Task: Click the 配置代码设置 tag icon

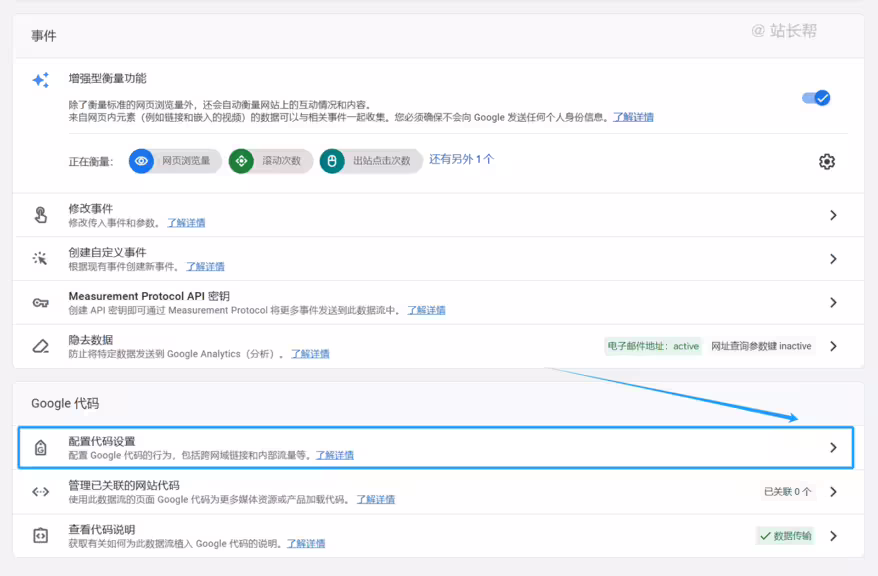Action: click(40, 448)
